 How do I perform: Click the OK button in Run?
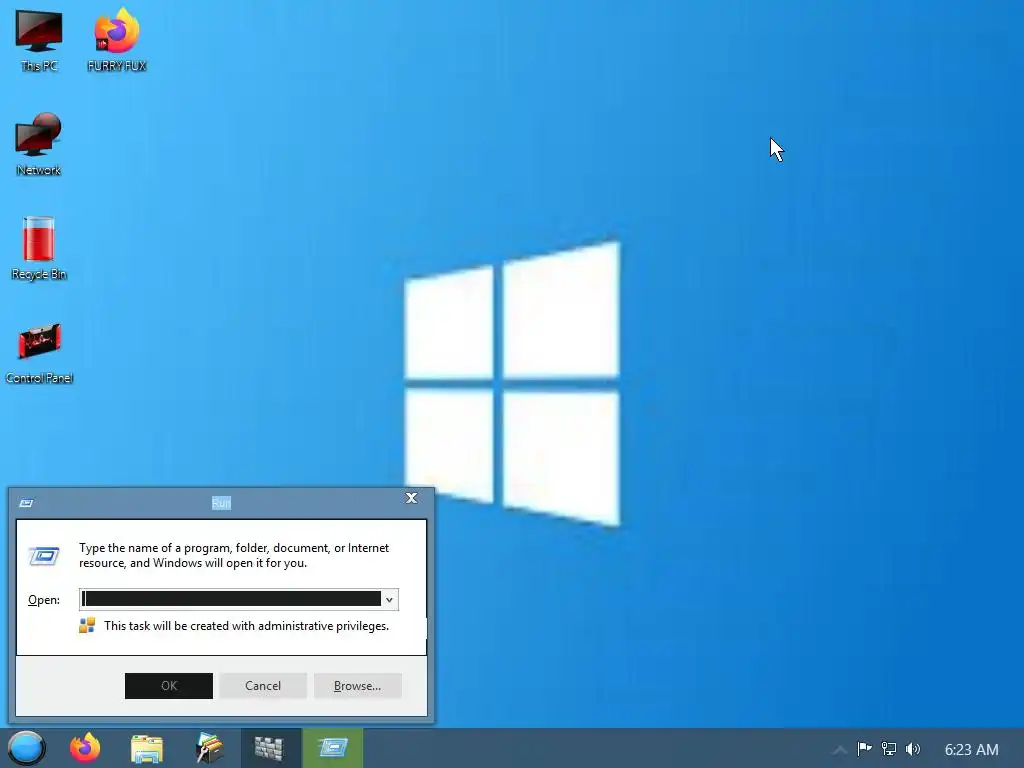168,686
